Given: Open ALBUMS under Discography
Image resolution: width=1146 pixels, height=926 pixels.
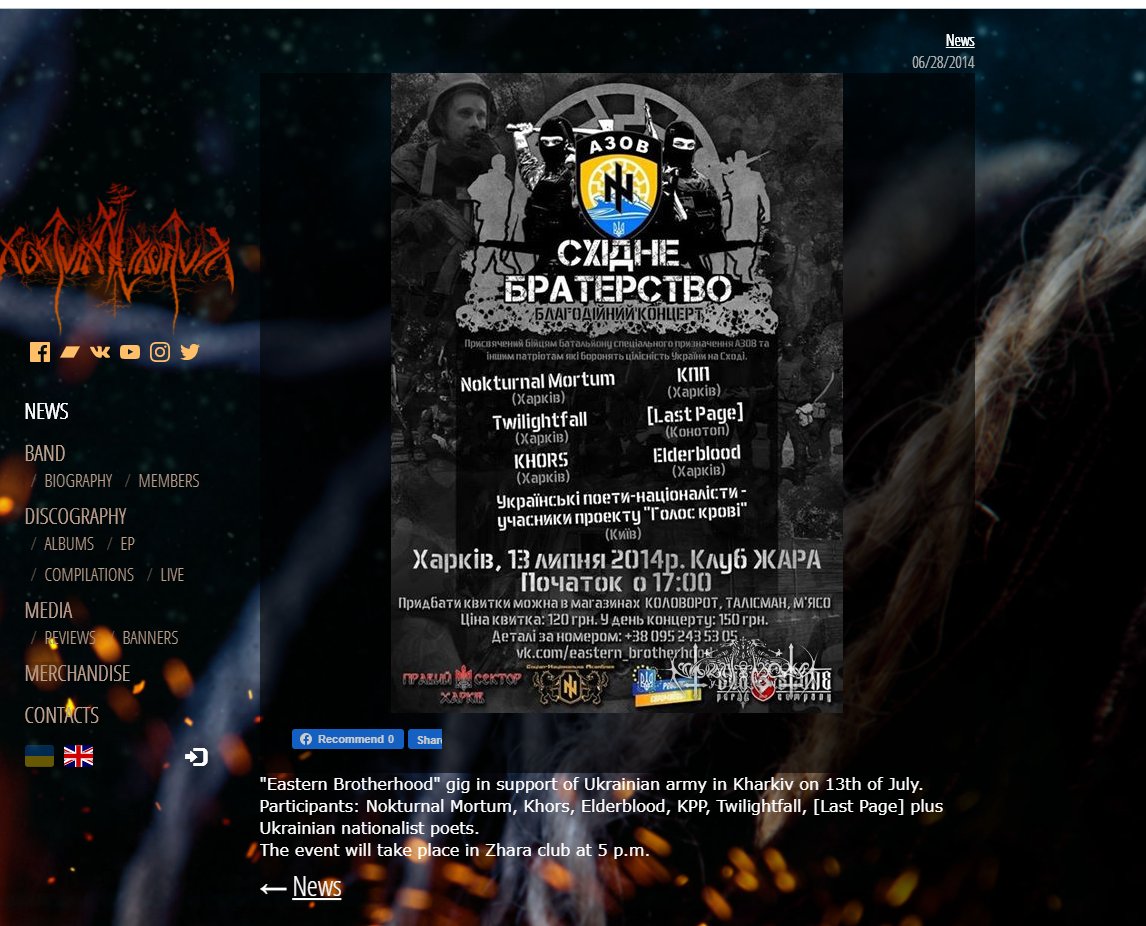Looking at the screenshot, I should 69,544.
